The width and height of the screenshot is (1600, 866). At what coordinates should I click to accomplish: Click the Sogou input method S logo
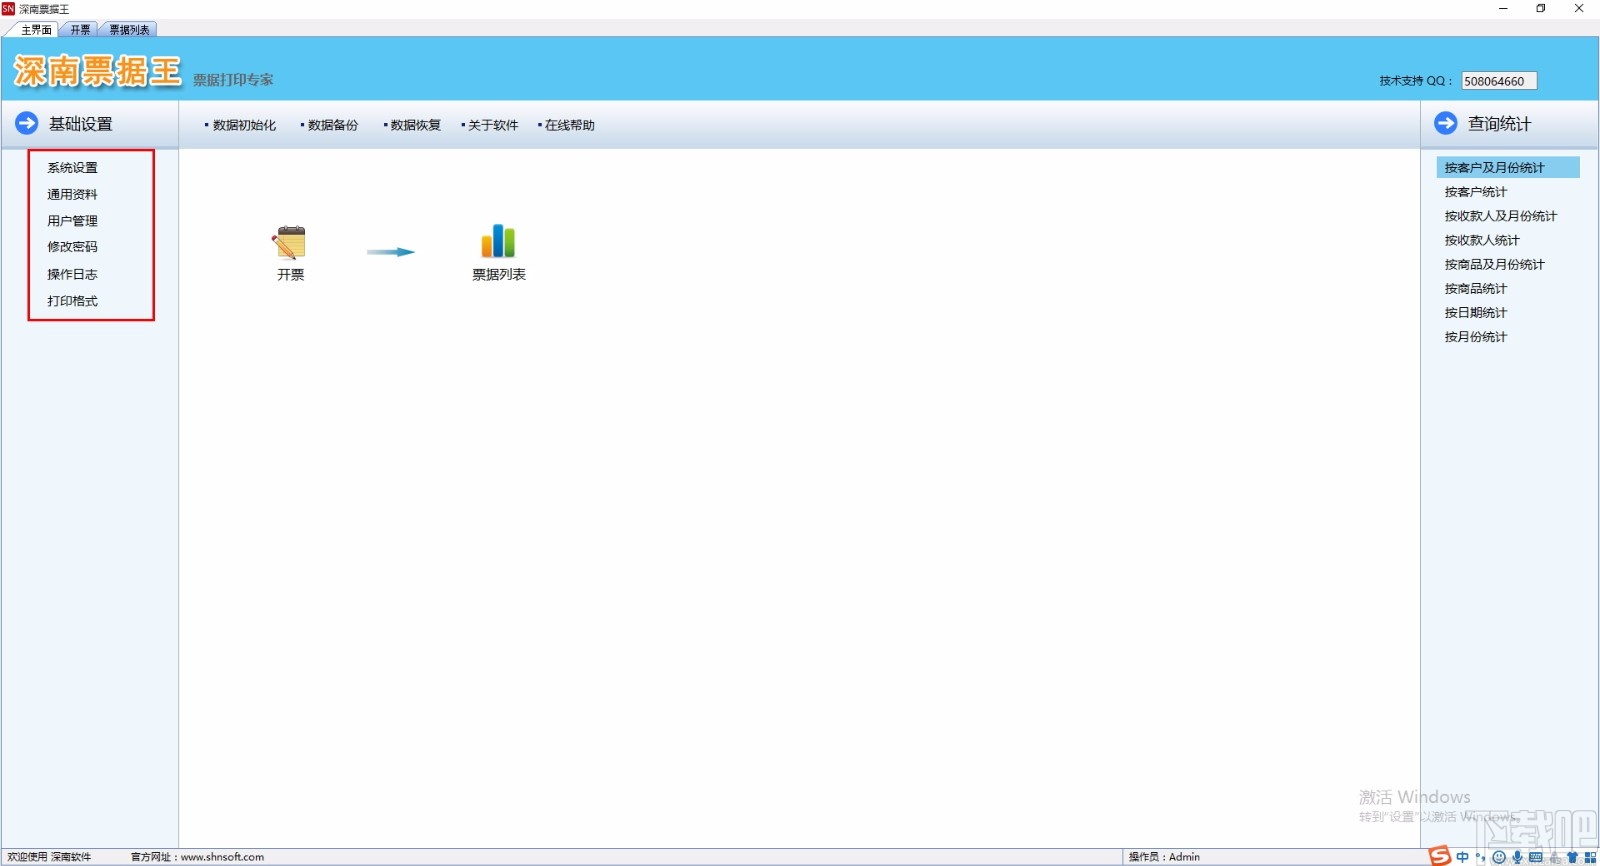point(1439,856)
